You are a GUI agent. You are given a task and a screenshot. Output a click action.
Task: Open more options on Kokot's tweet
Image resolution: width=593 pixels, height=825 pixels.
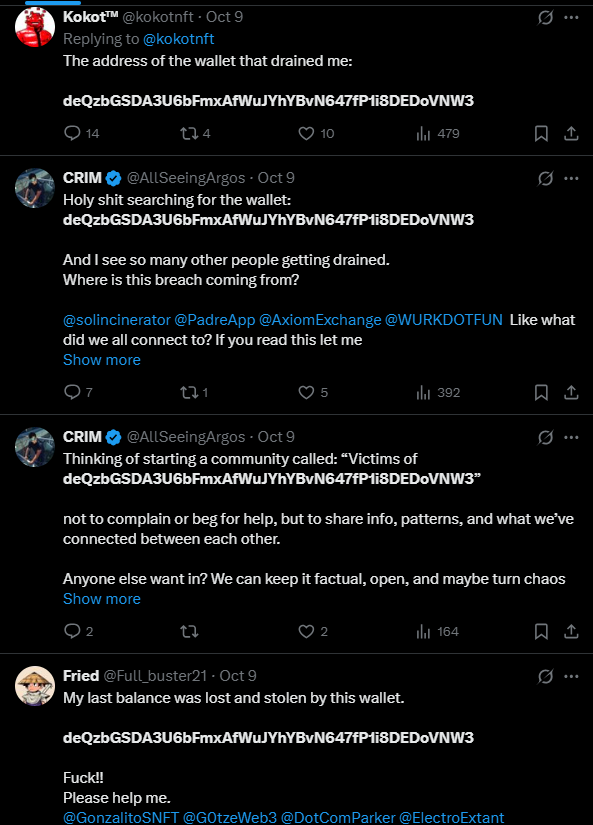click(571, 17)
